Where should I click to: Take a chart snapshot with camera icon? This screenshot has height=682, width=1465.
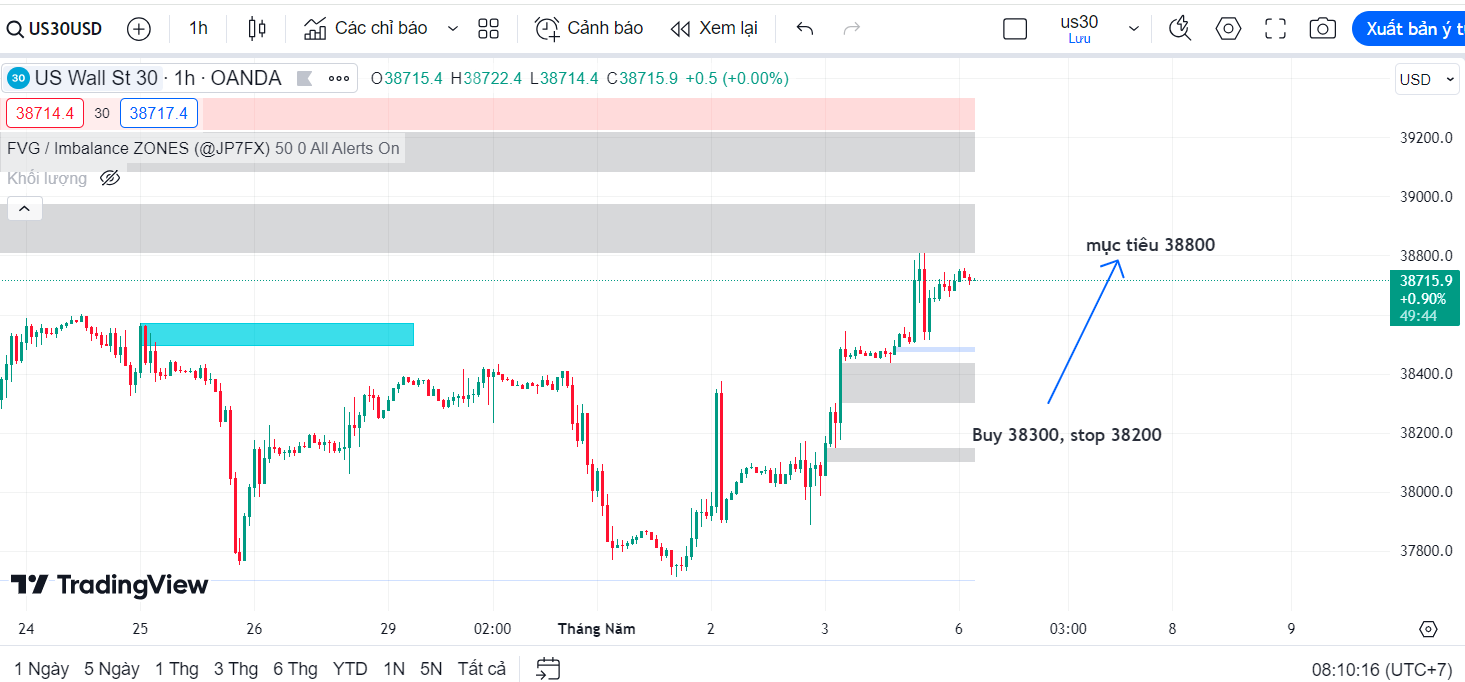[1322, 29]
